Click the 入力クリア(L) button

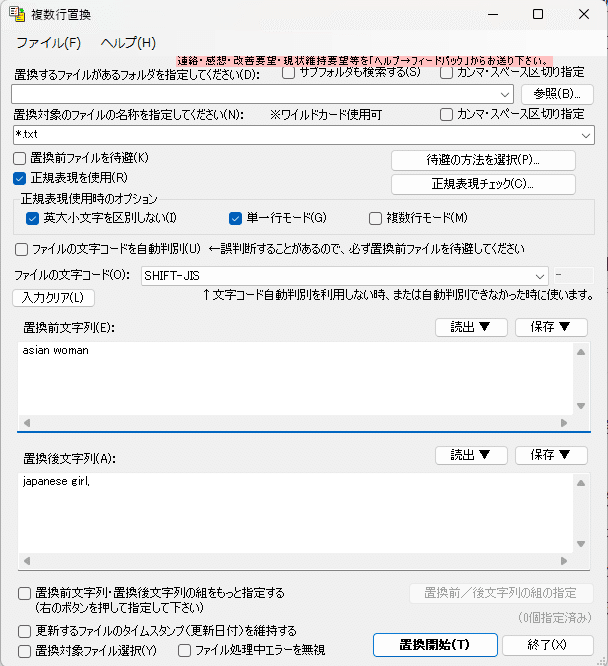tap(53, 298)
